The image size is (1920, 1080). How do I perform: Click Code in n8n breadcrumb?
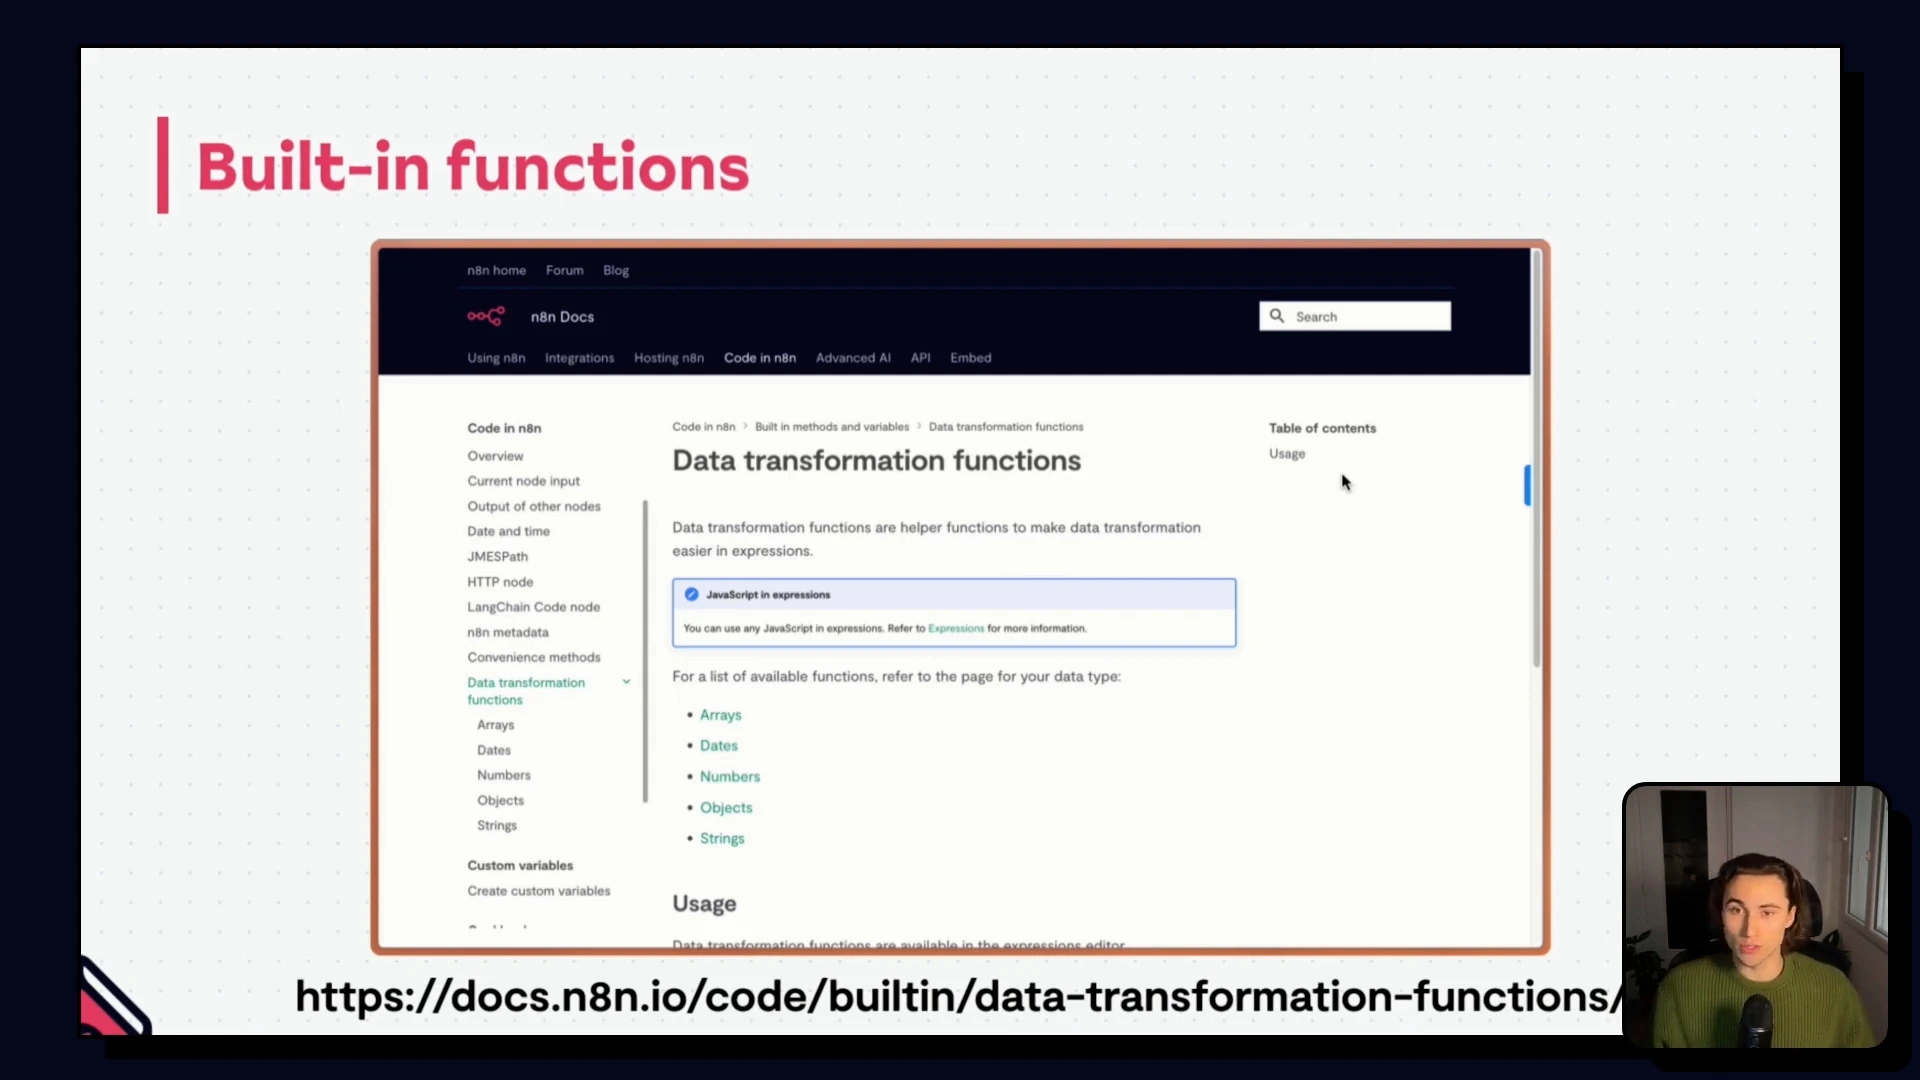(703, 427)
